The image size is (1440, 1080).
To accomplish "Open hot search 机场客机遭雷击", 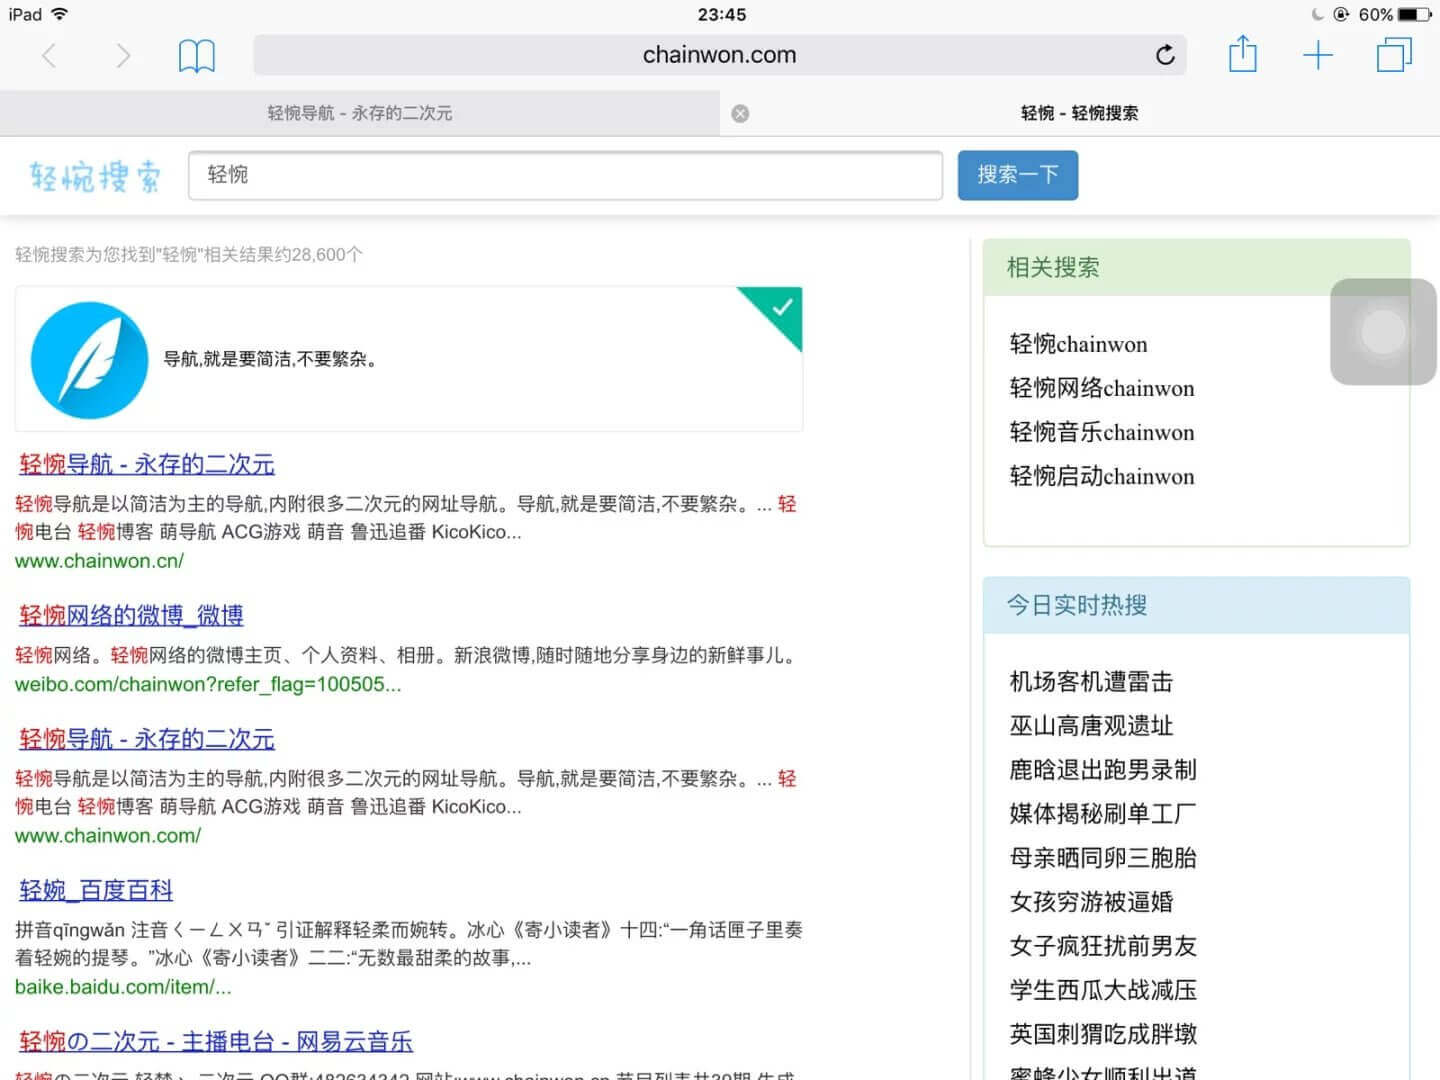I will coord(1091,682).
